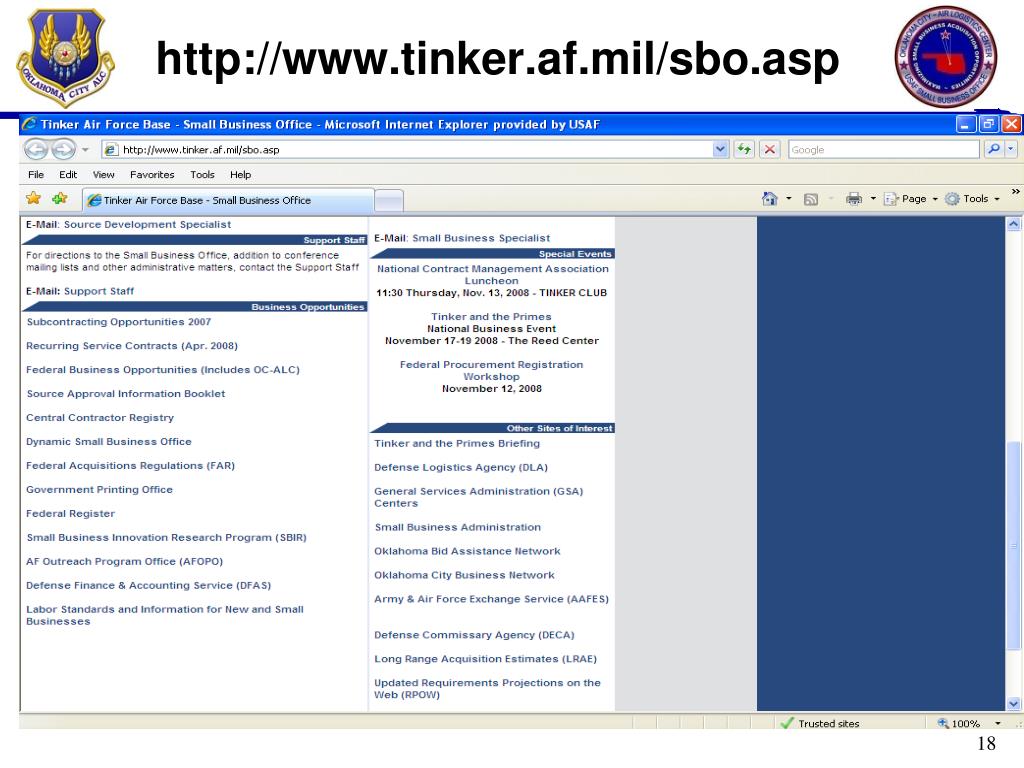Open Defense Finance & Accounting Service link
The height and width of the screenshot is (768, 1024).
coord(148,585)
